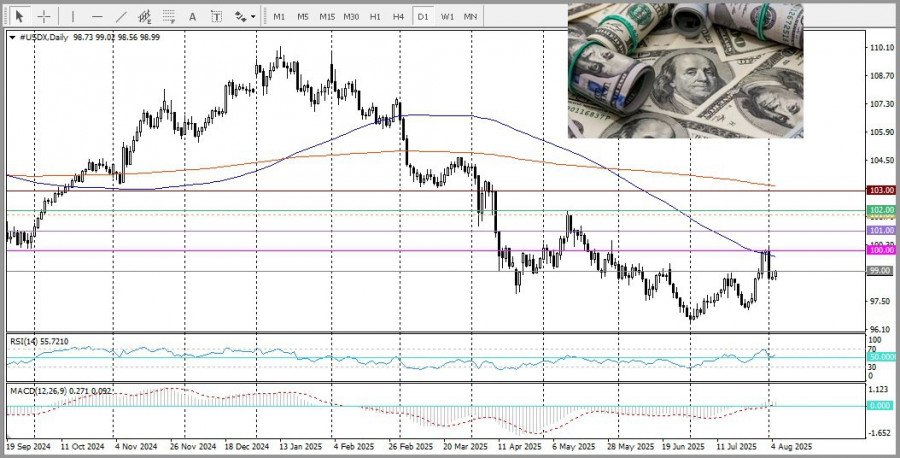Open the arrows tool dropdown arrow
Screen dimensions: 900x458
pos(254,17)
